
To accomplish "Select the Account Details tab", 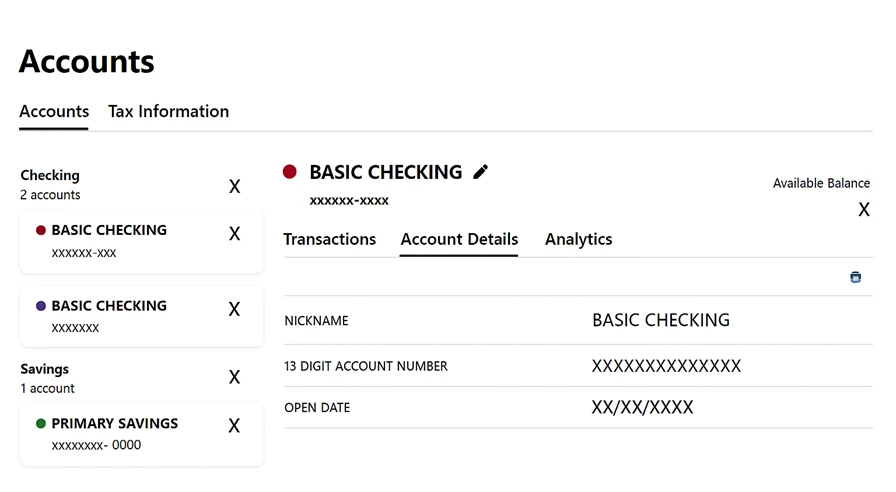I will pyautogui.click(x=459, y=240).
